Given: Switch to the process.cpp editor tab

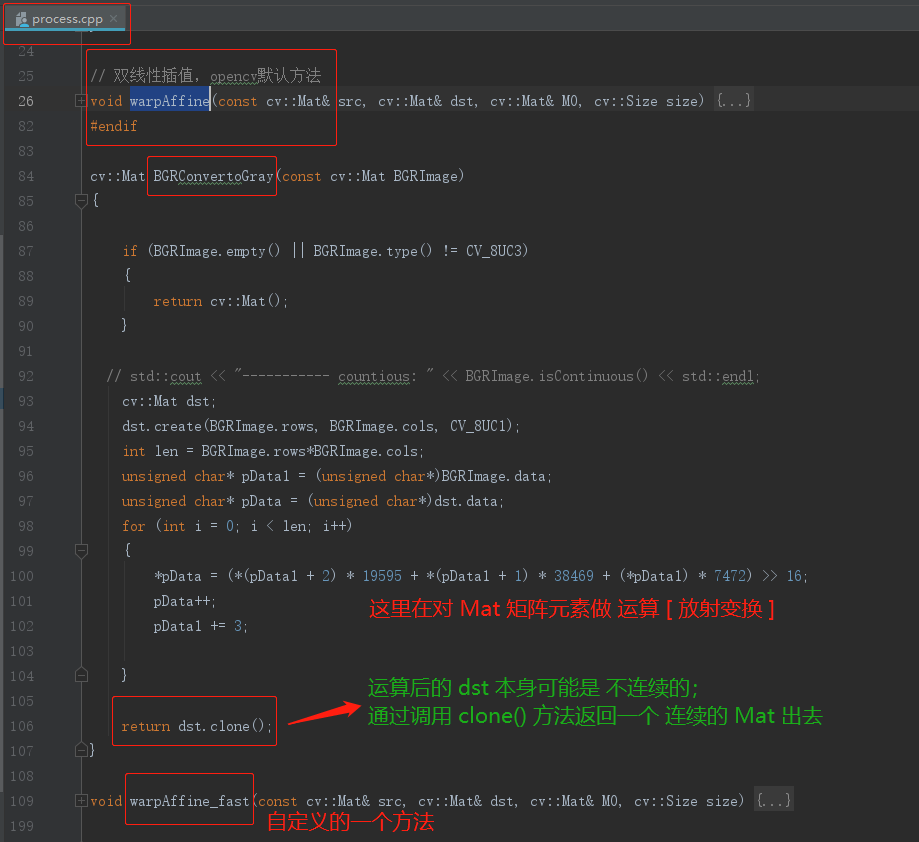Looking at the screenshot, I should (67, 19).
